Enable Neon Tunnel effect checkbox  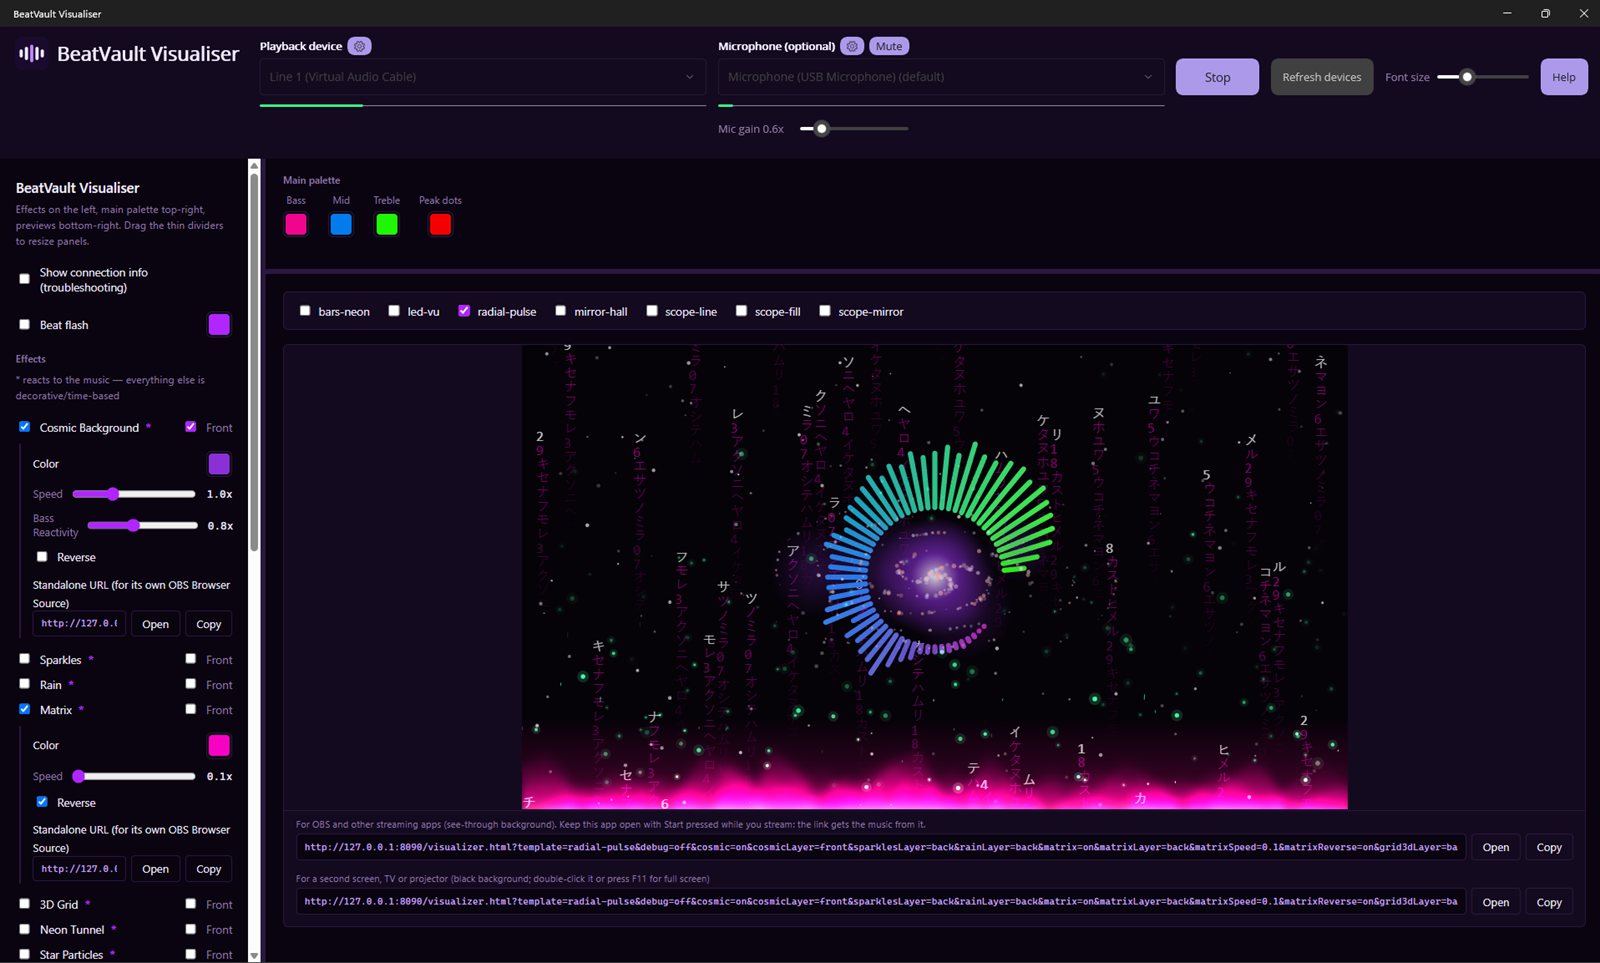25,929
